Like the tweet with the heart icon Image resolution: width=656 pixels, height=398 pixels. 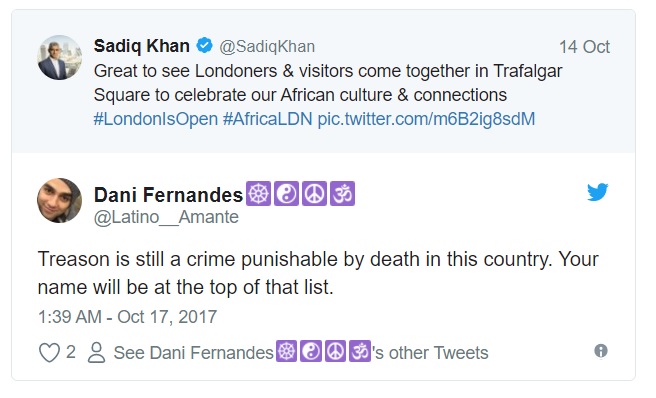point(49,352)
